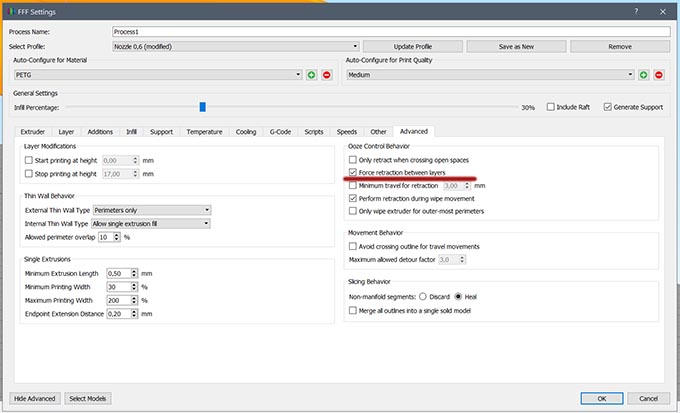Click the Endpoint Extension Distance value field
The height and width of the screenshot is (413, 680).
click(x=118, y=314)
